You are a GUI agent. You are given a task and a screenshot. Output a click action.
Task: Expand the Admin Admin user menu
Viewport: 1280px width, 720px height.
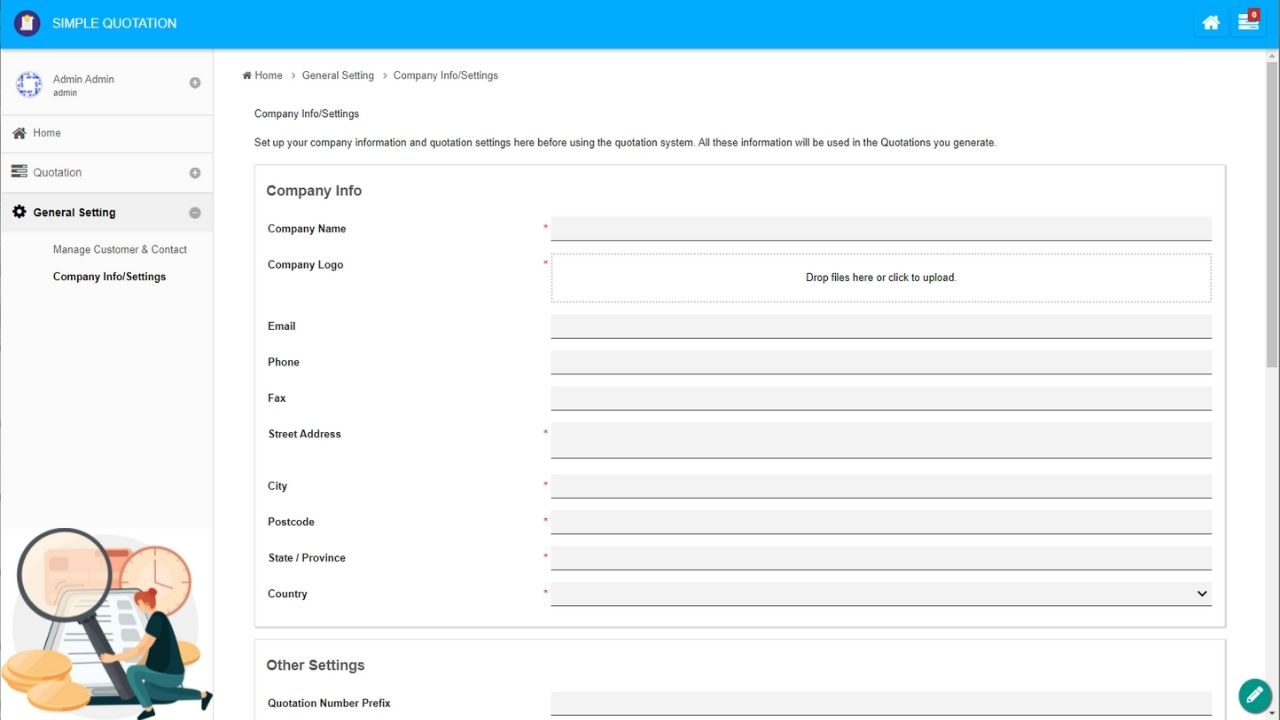pos(195,83)
